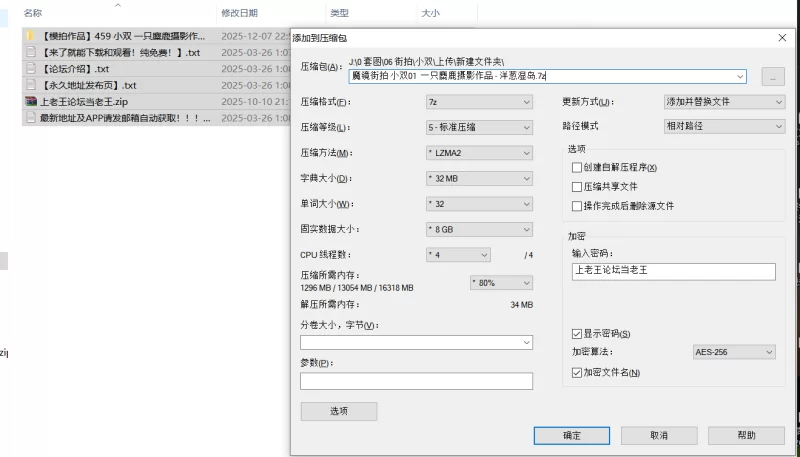Enable 创建自解压程序 option
Screen dimensions: 800x457
577,167
